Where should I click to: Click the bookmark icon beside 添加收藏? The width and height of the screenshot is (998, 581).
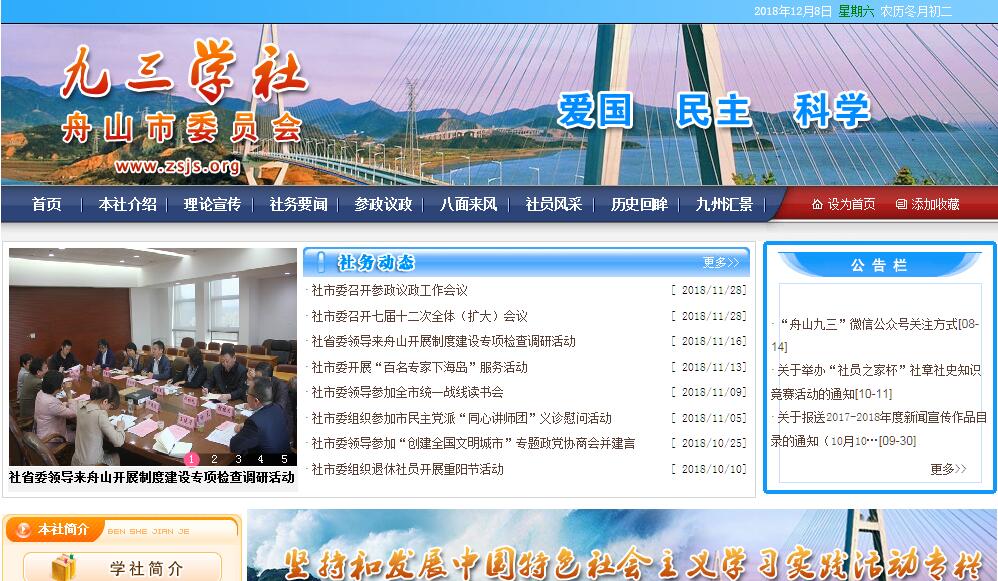coord(901,204)
